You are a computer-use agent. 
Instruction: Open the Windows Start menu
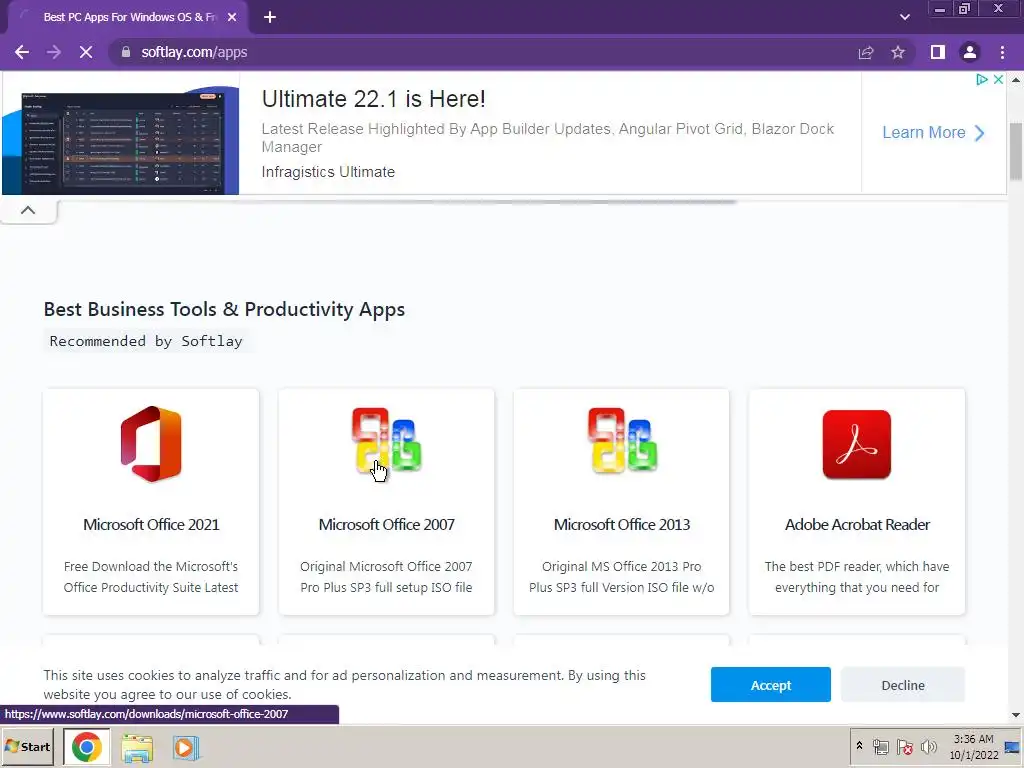[27, 746]
